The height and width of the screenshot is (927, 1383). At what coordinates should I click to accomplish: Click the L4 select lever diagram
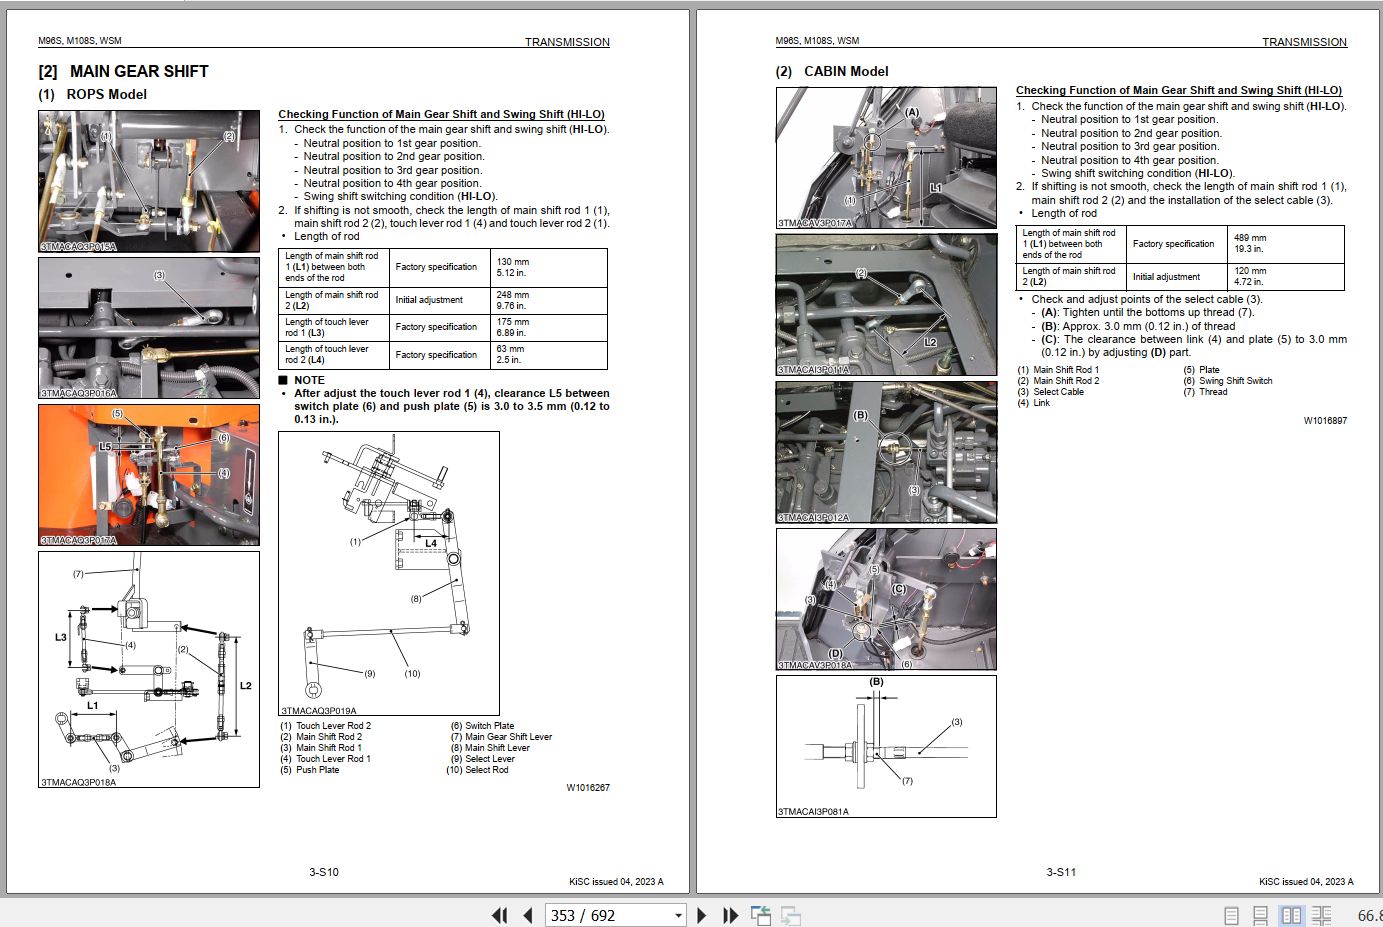389,573
